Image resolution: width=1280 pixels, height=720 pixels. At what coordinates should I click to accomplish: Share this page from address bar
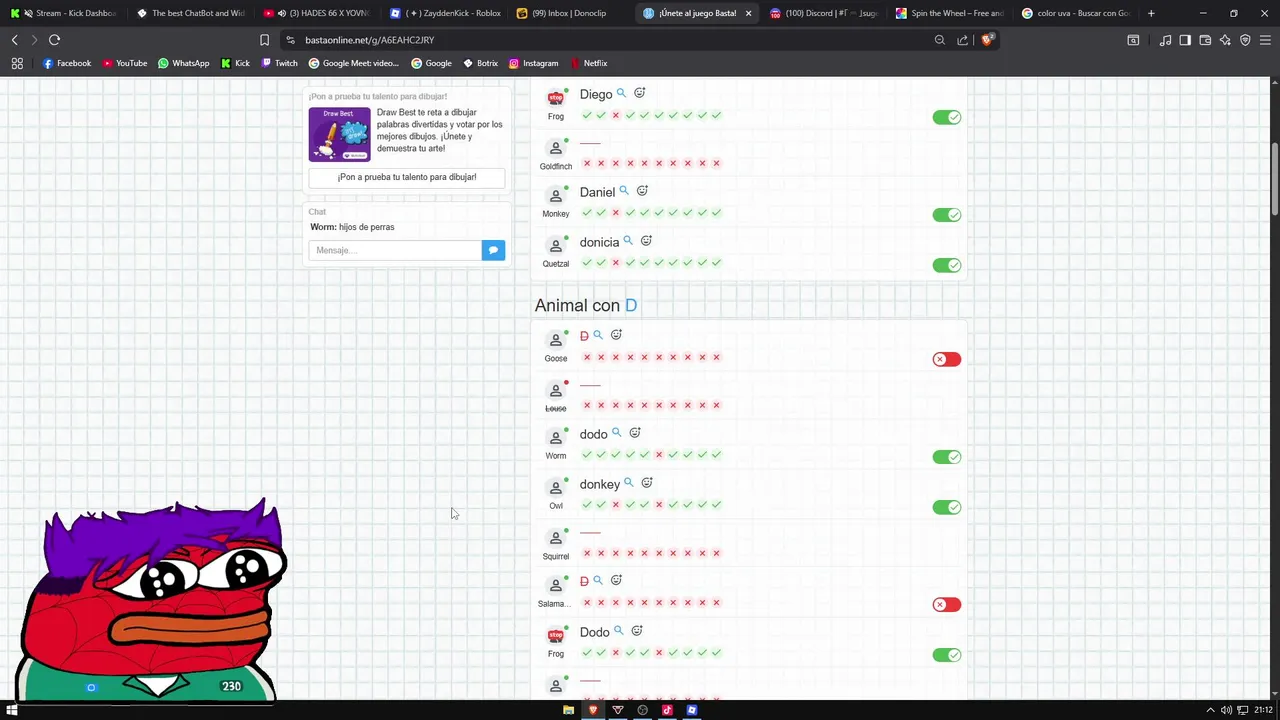click(x=962, y=40)
